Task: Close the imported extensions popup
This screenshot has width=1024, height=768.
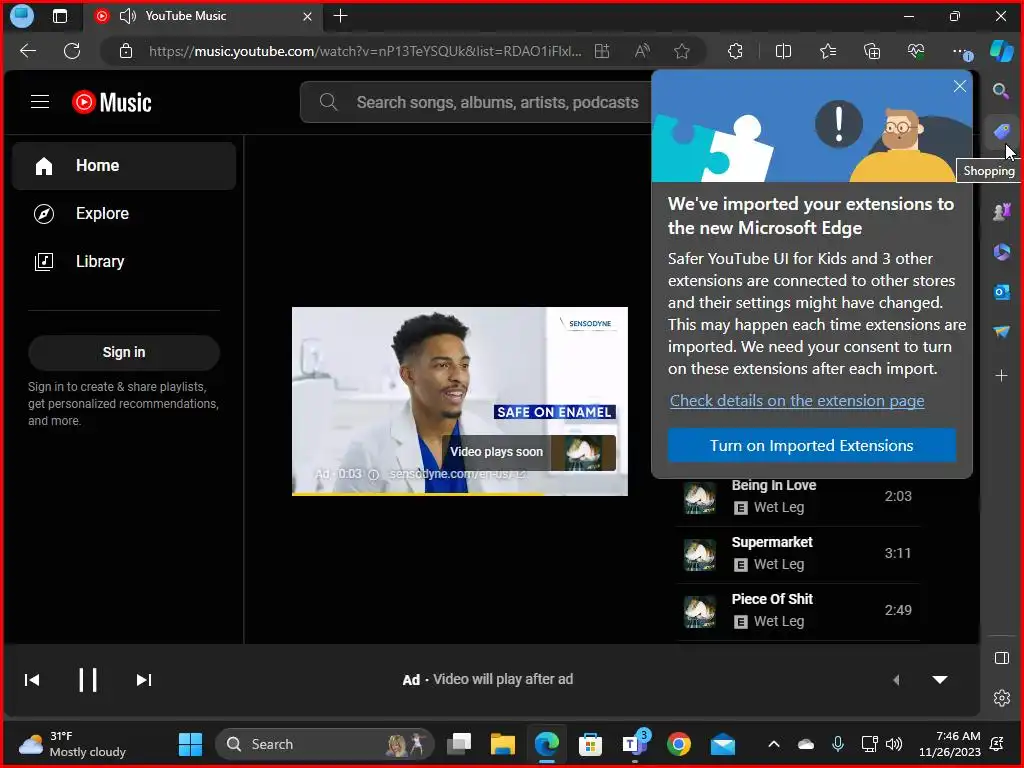Action: [959, 86]
